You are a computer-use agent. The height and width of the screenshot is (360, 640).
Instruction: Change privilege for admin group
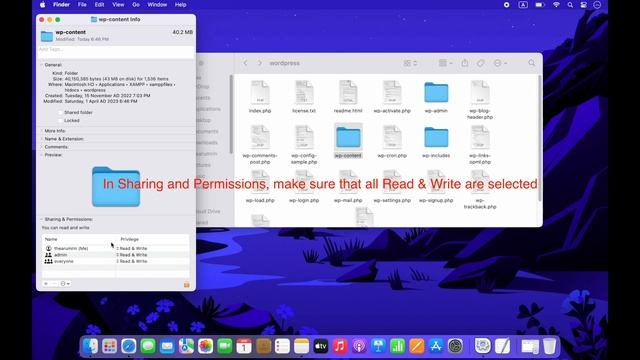pos(132,255)
